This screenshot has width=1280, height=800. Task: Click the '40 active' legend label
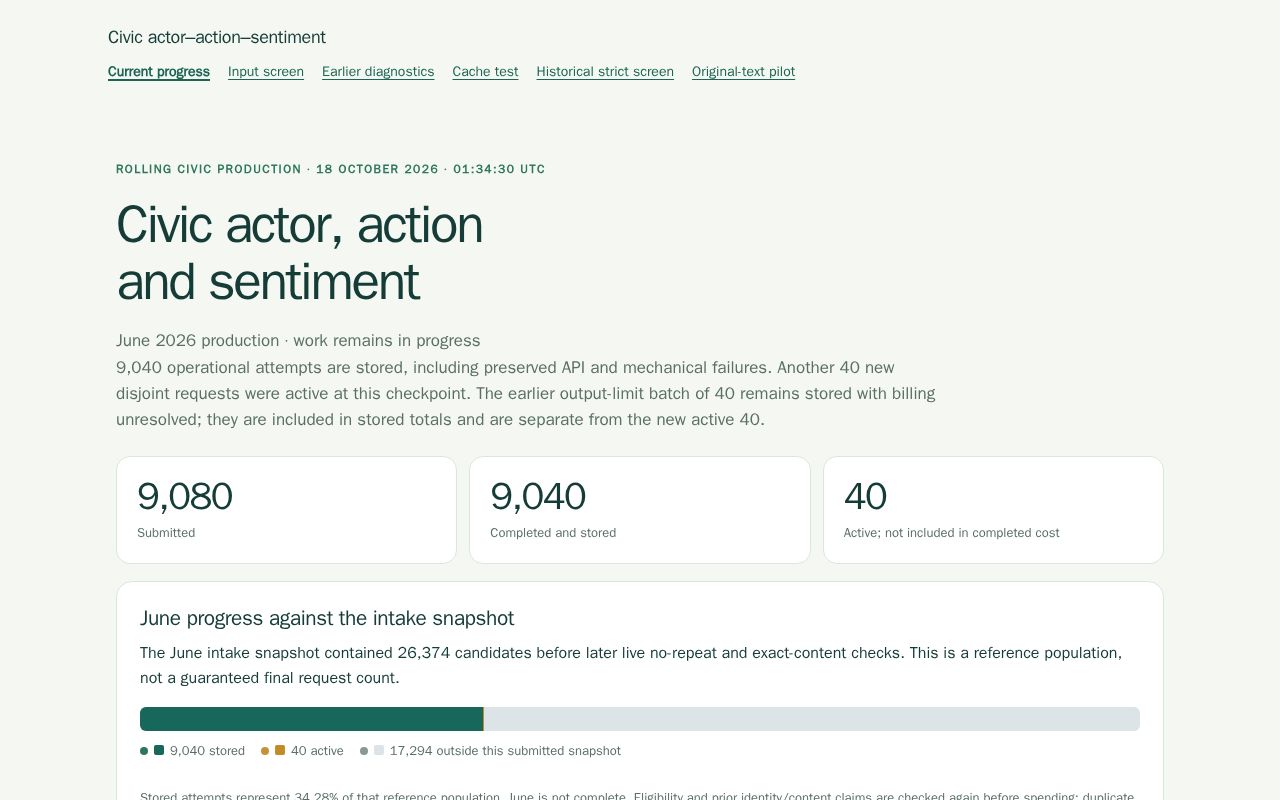tap(317, 751)
